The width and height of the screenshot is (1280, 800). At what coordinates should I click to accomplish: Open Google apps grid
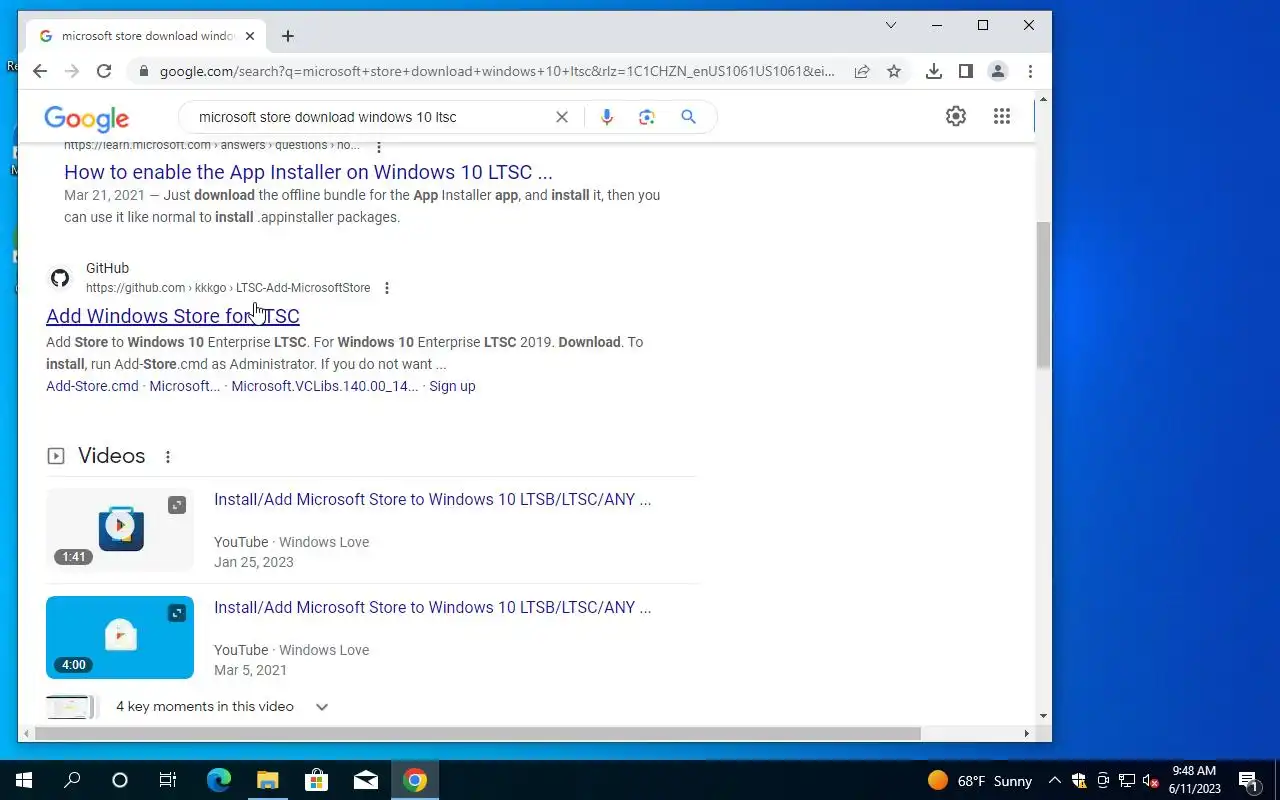(1002, 116)
